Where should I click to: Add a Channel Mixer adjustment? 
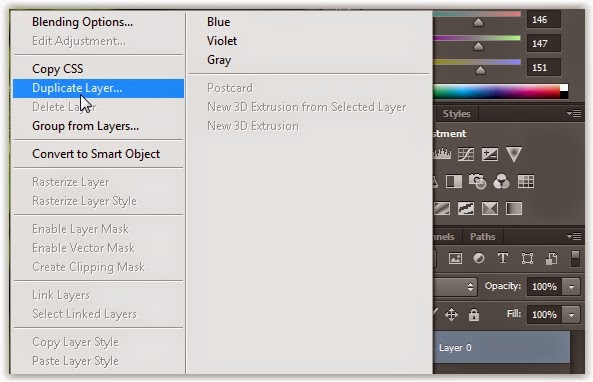501,182
